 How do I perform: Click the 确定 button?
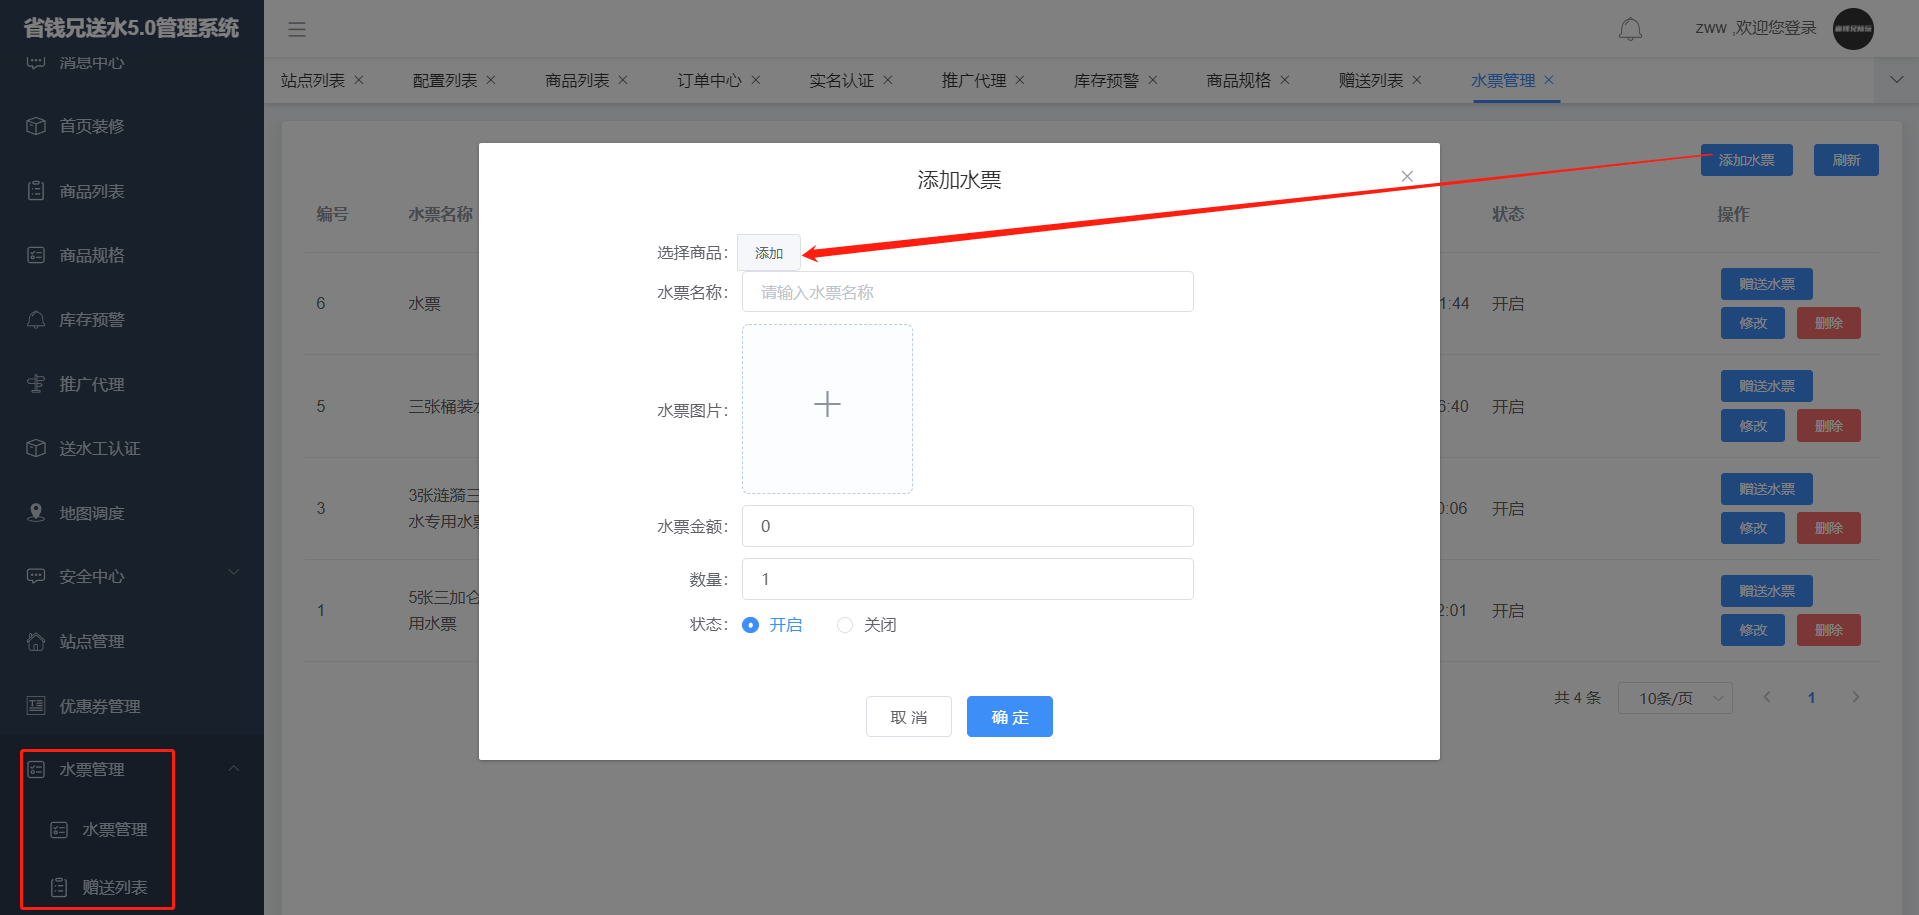click(x=1009, y=717)
